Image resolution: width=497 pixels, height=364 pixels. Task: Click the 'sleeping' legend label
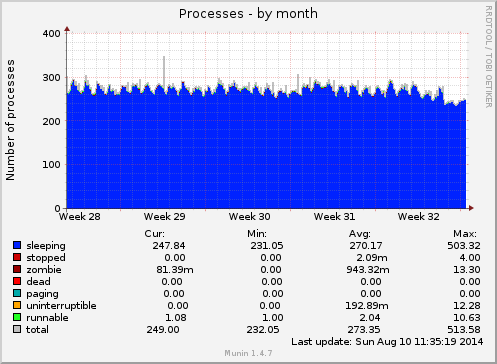(46, 246)
